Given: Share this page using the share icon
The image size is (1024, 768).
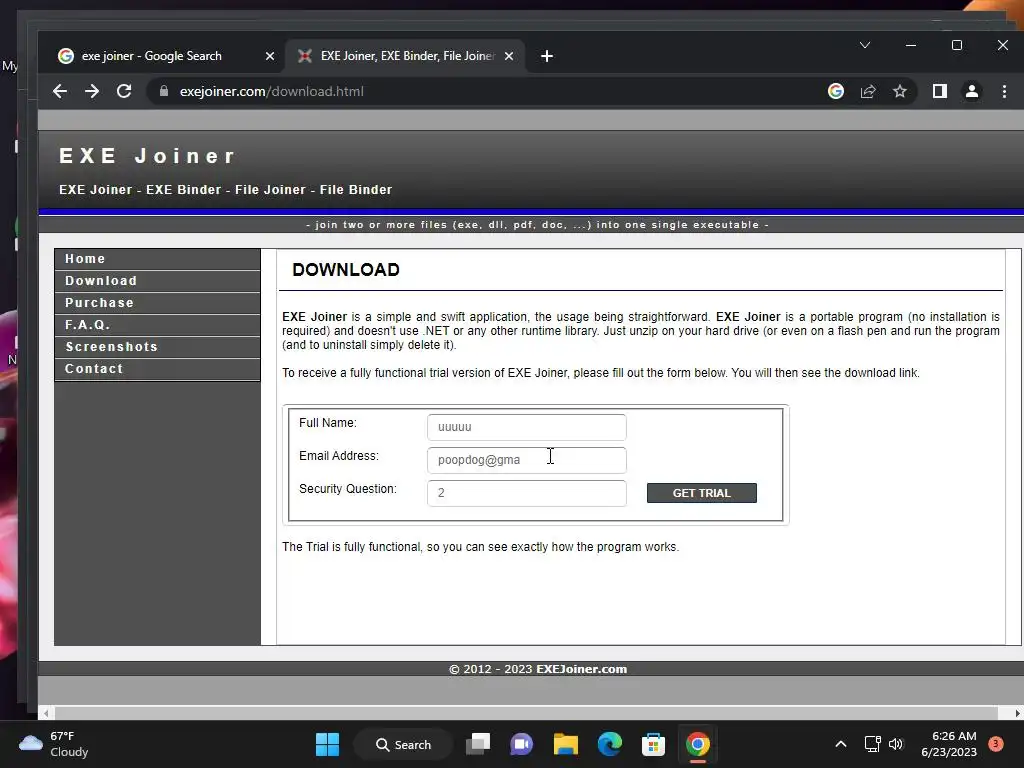Looking at the screenshot, I should coord(868,91).
